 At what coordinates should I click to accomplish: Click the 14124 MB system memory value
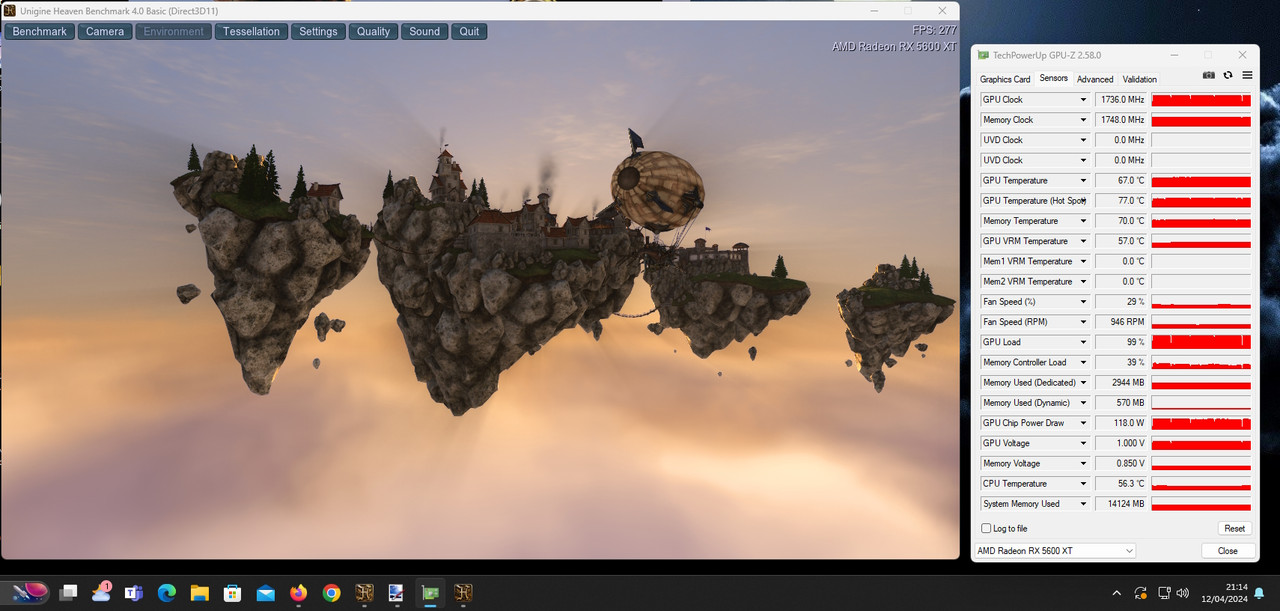tap(1121, 504)
